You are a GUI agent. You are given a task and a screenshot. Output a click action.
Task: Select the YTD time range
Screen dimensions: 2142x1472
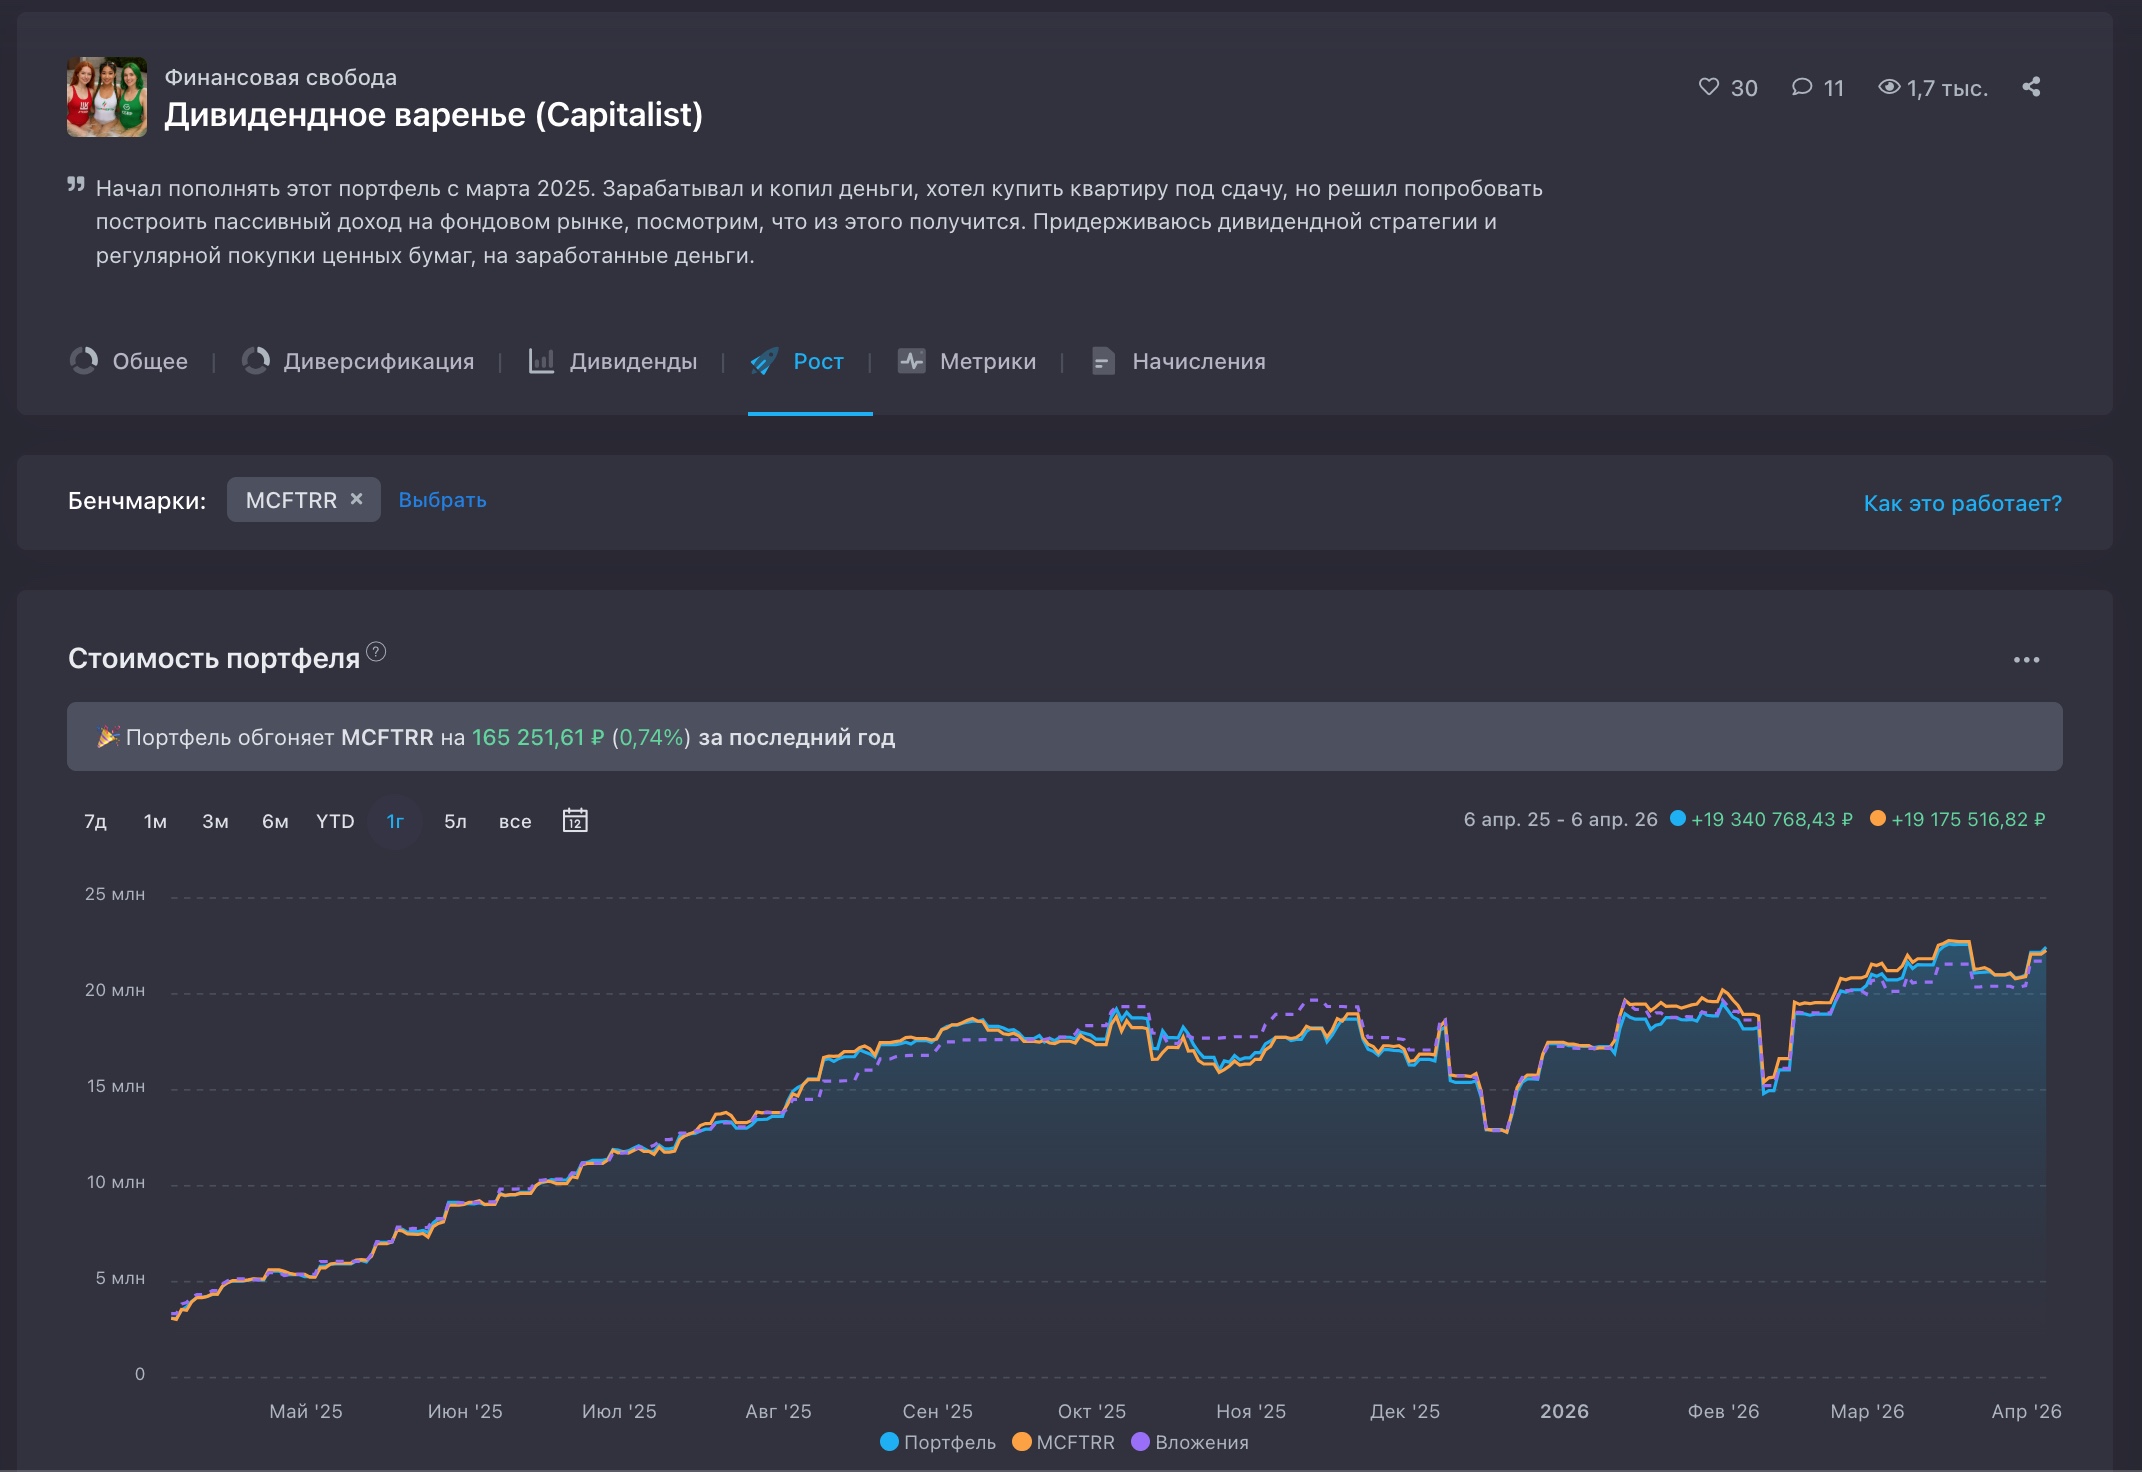[x=335, y=821]
